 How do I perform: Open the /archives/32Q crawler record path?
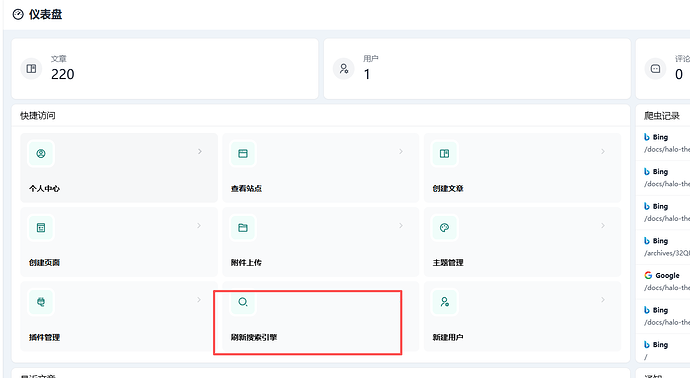tap(667, 253)
